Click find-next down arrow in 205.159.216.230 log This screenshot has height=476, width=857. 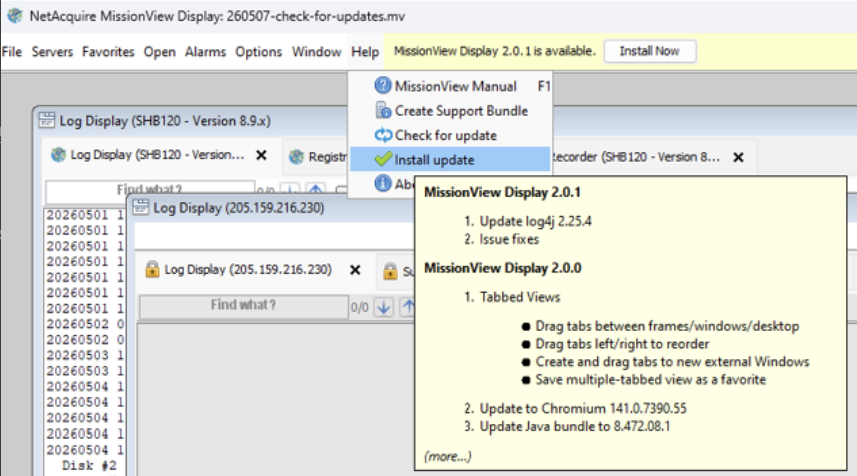click(384, 307)
